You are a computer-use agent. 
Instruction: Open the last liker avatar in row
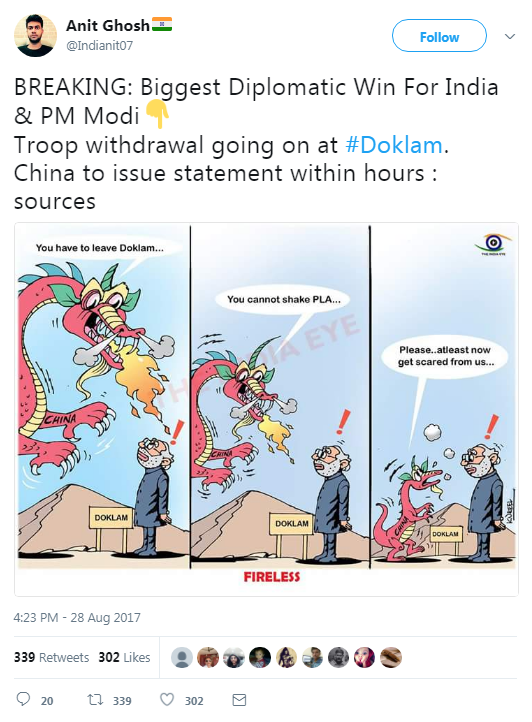(391, 657)
